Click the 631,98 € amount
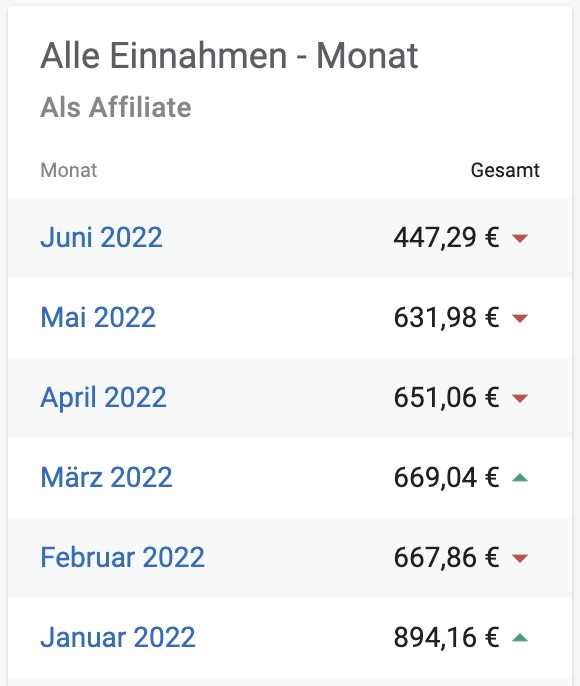The image size is (580, 686). [447, 318]
